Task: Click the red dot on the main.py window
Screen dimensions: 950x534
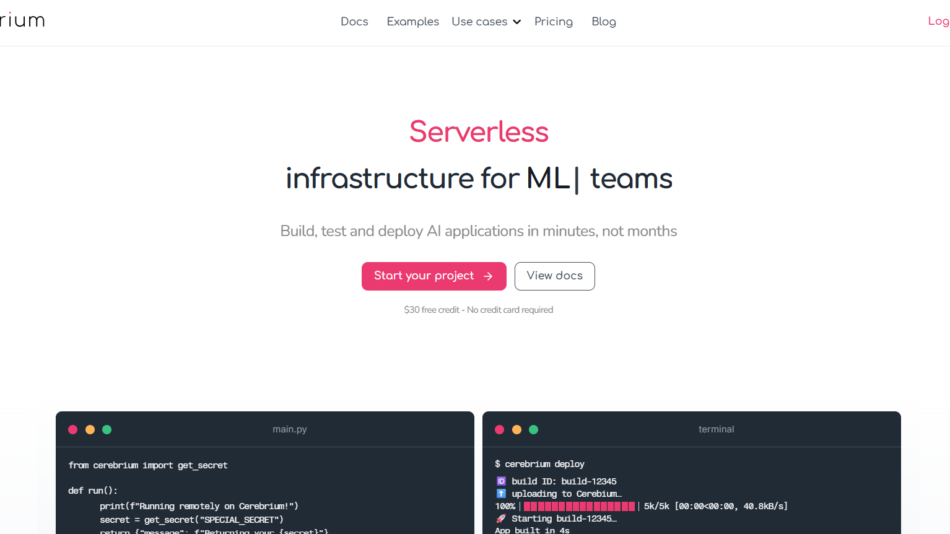Action: [73, 430]
